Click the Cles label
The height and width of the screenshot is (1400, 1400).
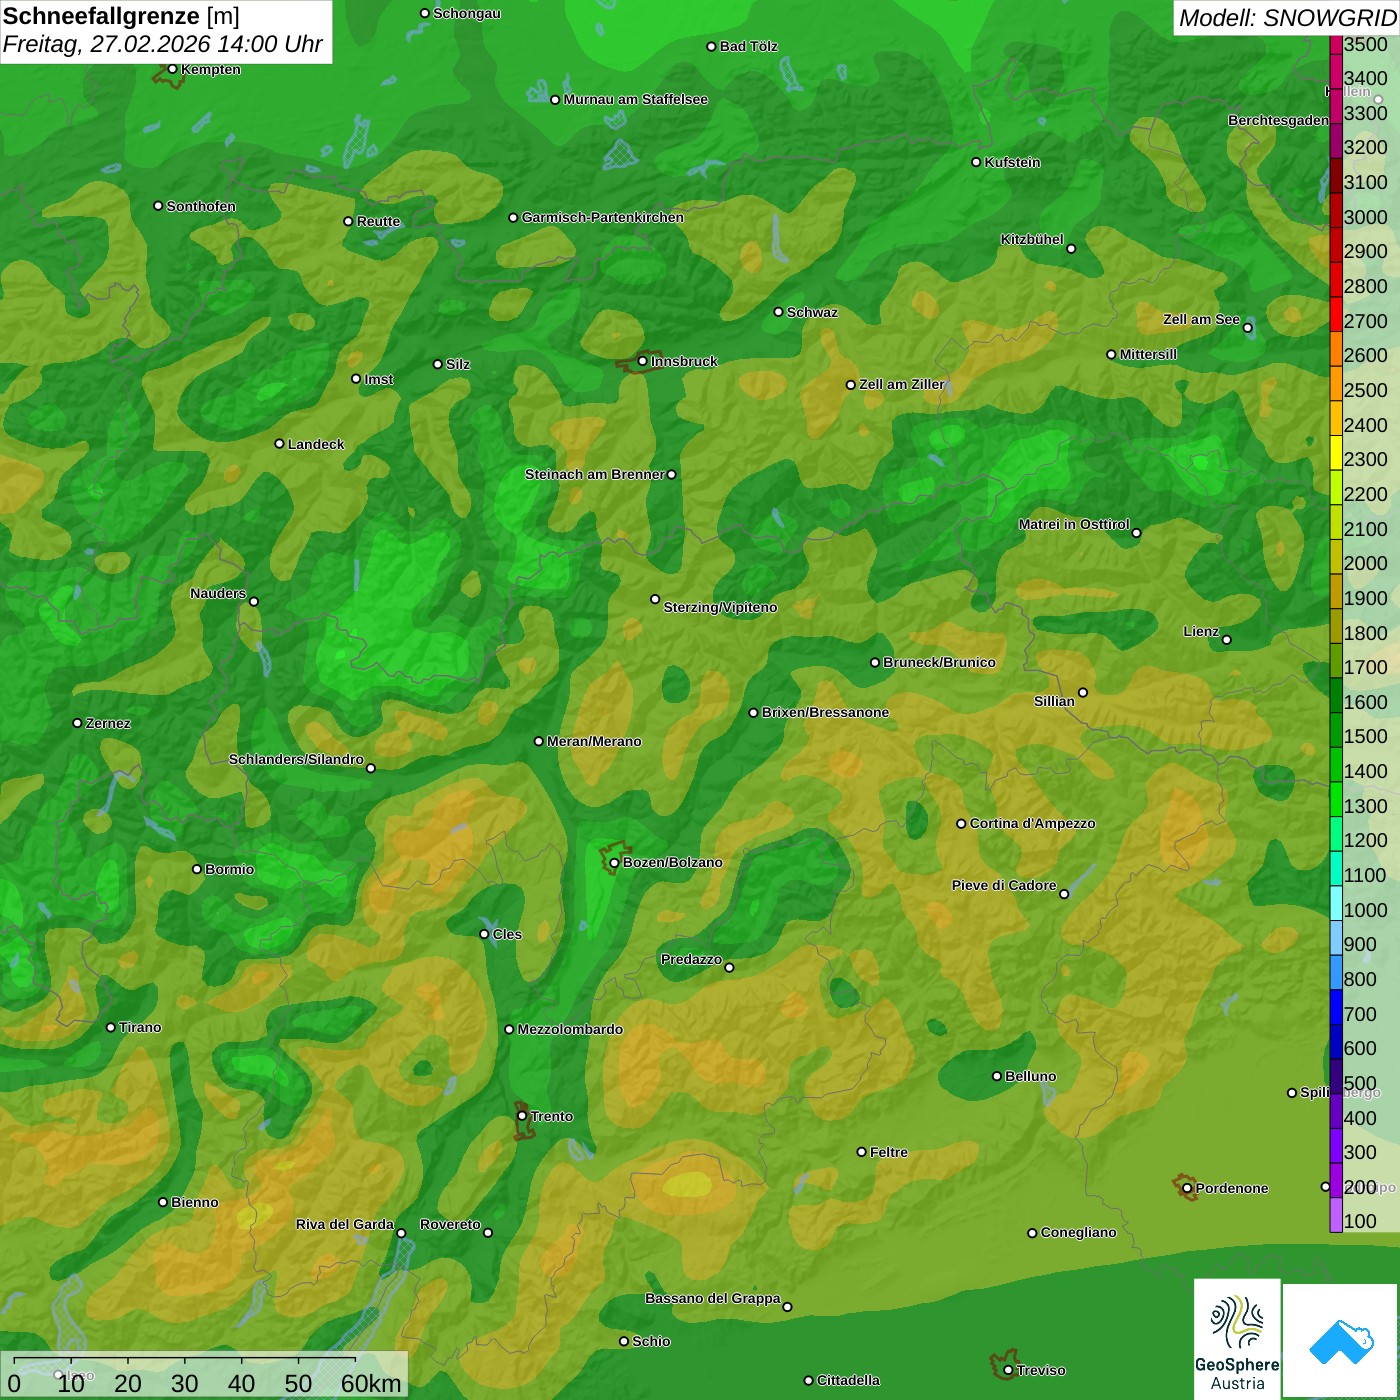coord(507,934)
